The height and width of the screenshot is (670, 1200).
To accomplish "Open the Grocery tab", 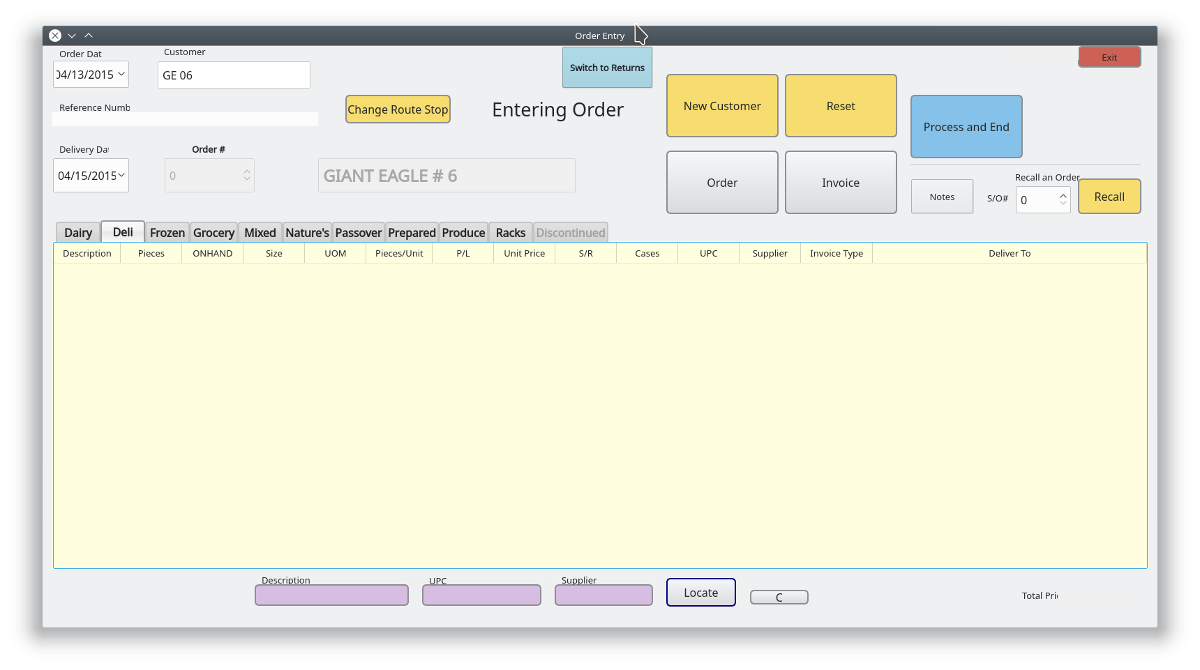I will pyautogui.click(x=214, y=232).
